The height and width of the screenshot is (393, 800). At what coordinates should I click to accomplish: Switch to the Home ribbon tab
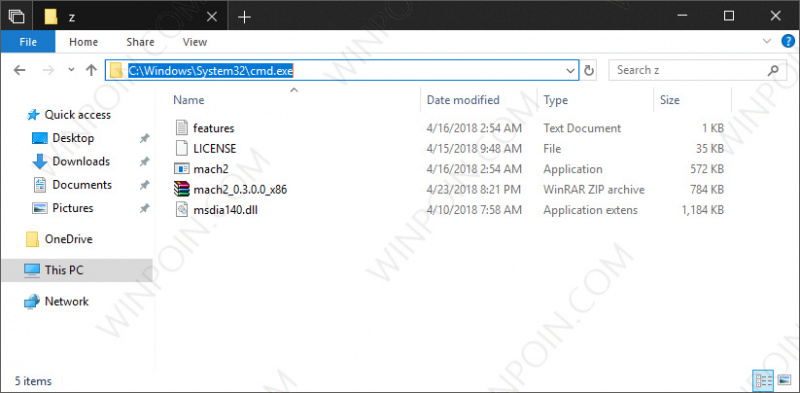[x=83, y=42]
